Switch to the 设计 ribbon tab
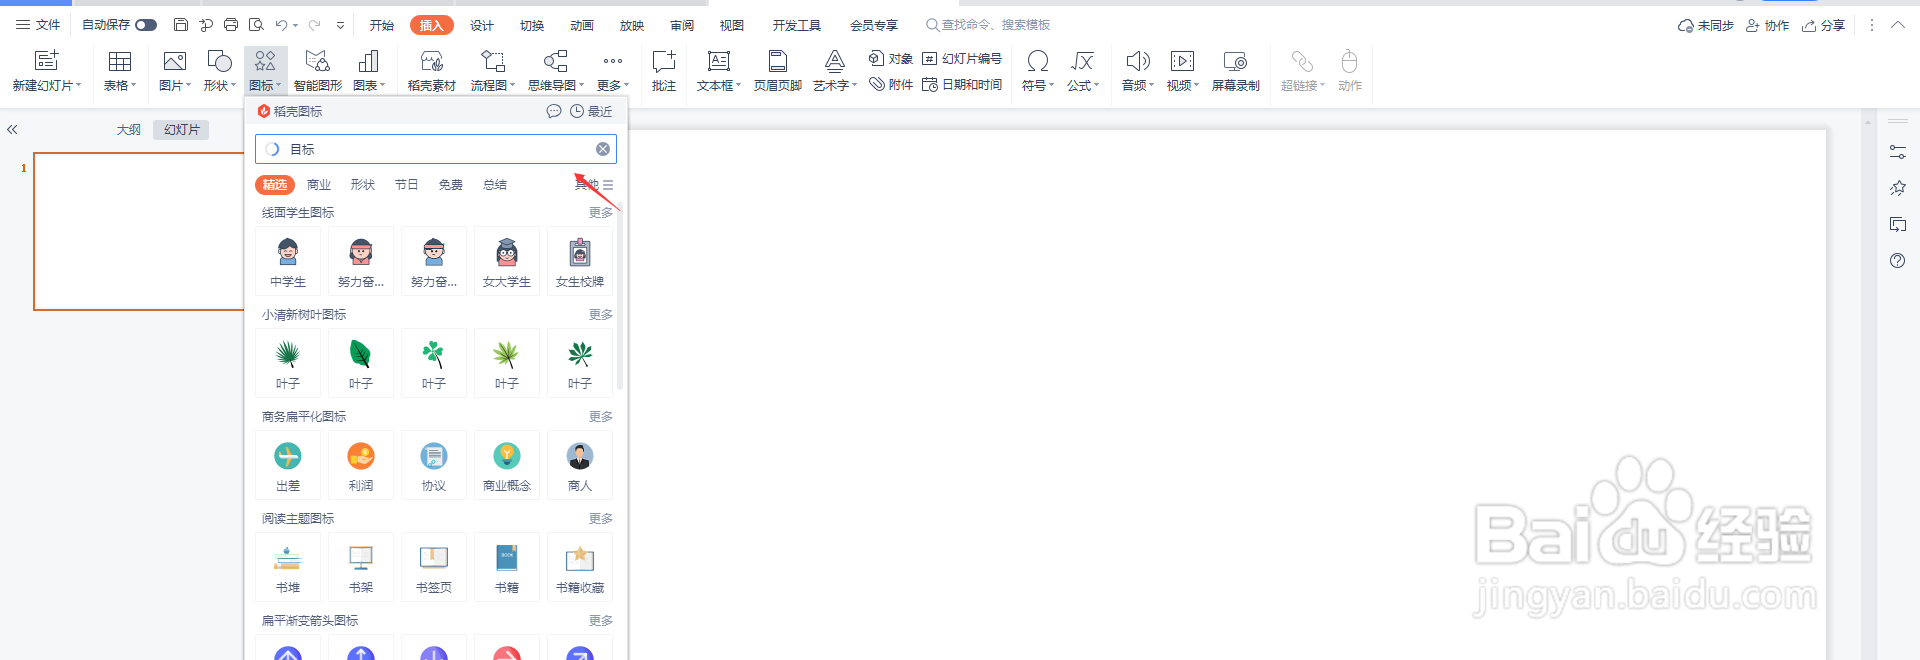The height and width of the screenshot is (660, 1920). pyautogui.click(x=482, y=25)
